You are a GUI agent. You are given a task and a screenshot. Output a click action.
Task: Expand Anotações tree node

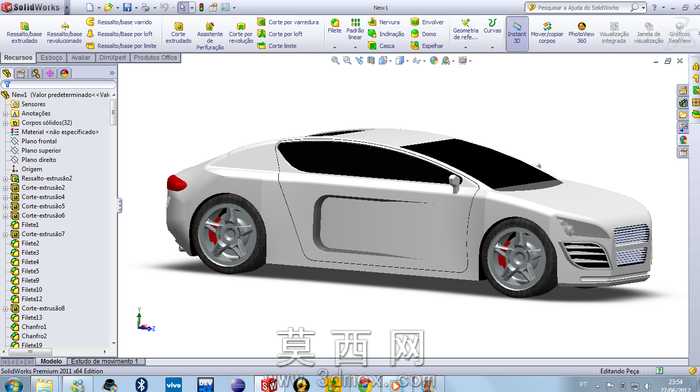(6, 113)
